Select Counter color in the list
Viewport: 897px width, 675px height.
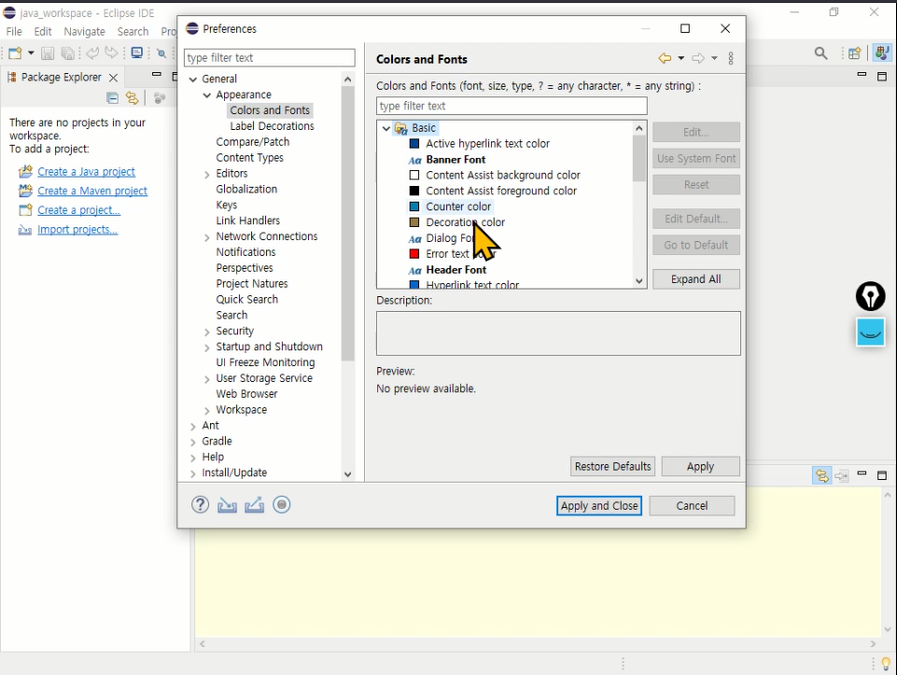pos(458,207)
